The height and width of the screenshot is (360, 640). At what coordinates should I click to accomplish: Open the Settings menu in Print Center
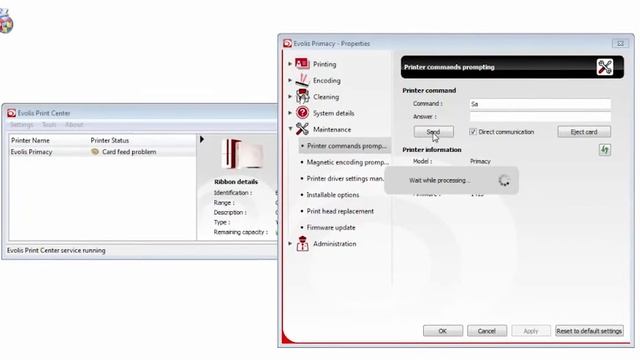coord(22,125)
